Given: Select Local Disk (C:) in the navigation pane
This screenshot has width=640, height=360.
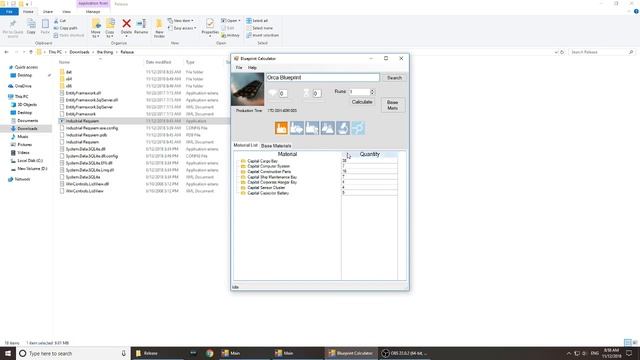Looking at the screenshot, I should (30, 161).
